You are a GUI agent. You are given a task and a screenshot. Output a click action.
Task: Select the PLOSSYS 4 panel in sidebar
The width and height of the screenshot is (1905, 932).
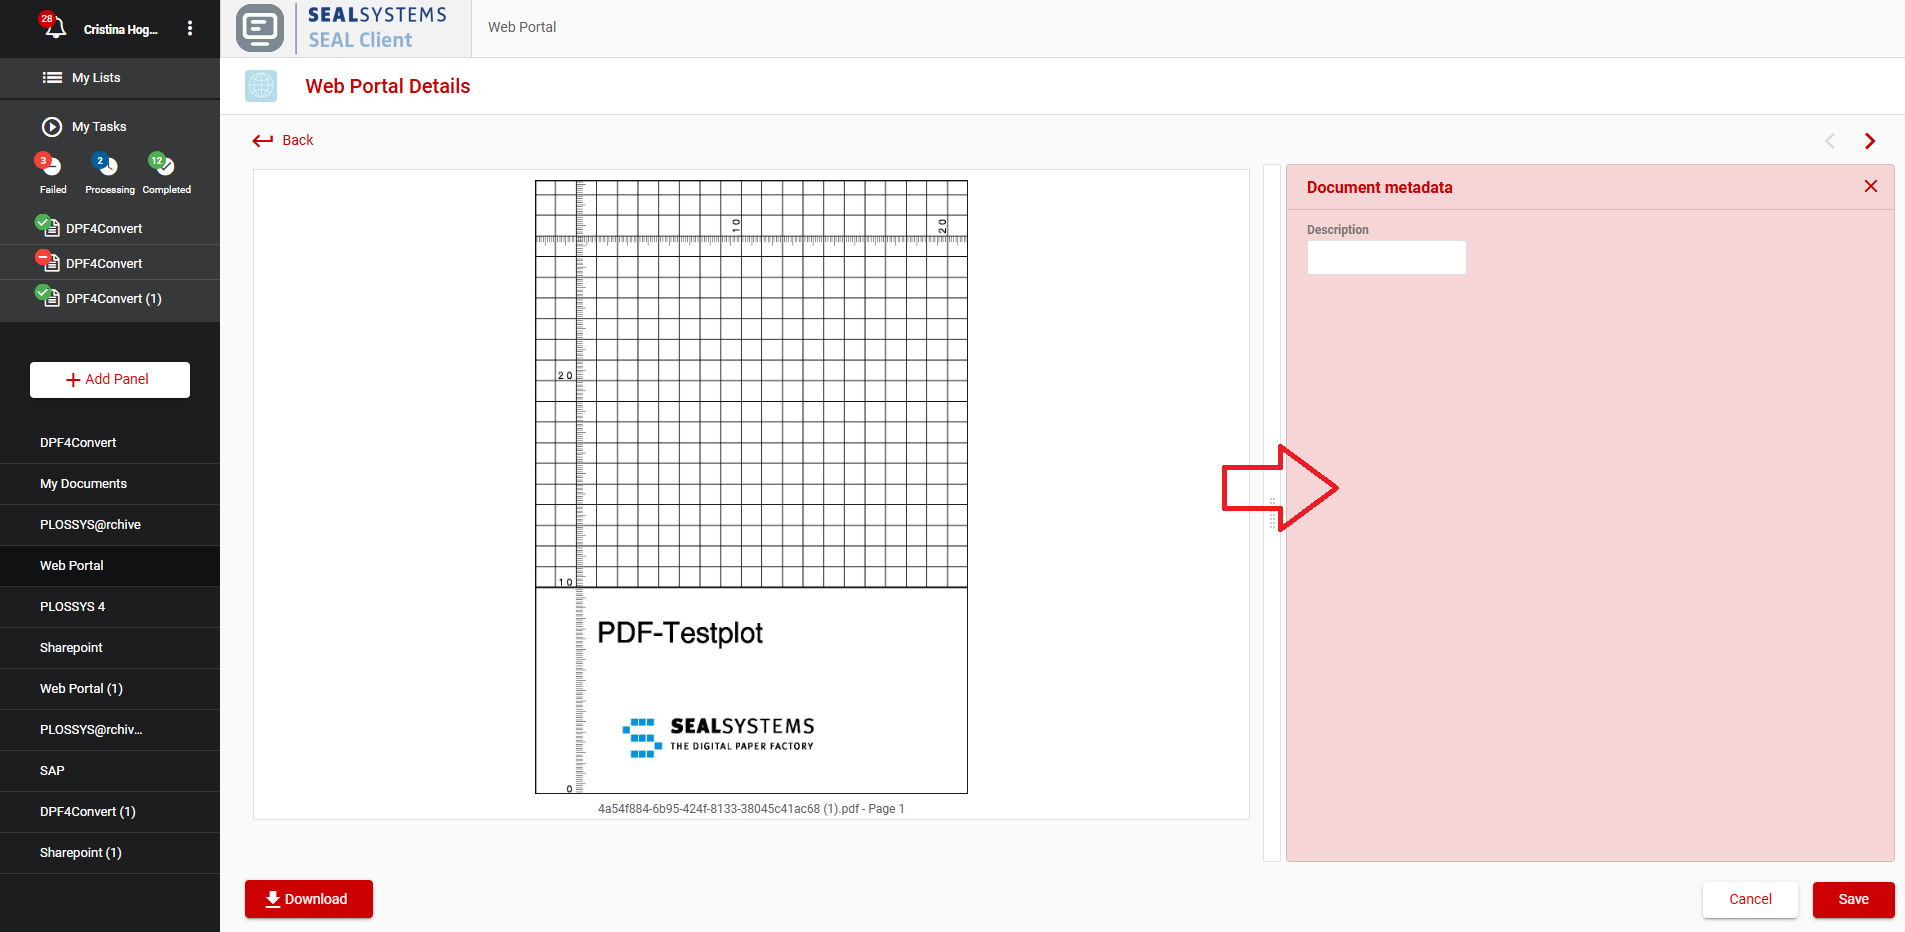pos(72,607)
